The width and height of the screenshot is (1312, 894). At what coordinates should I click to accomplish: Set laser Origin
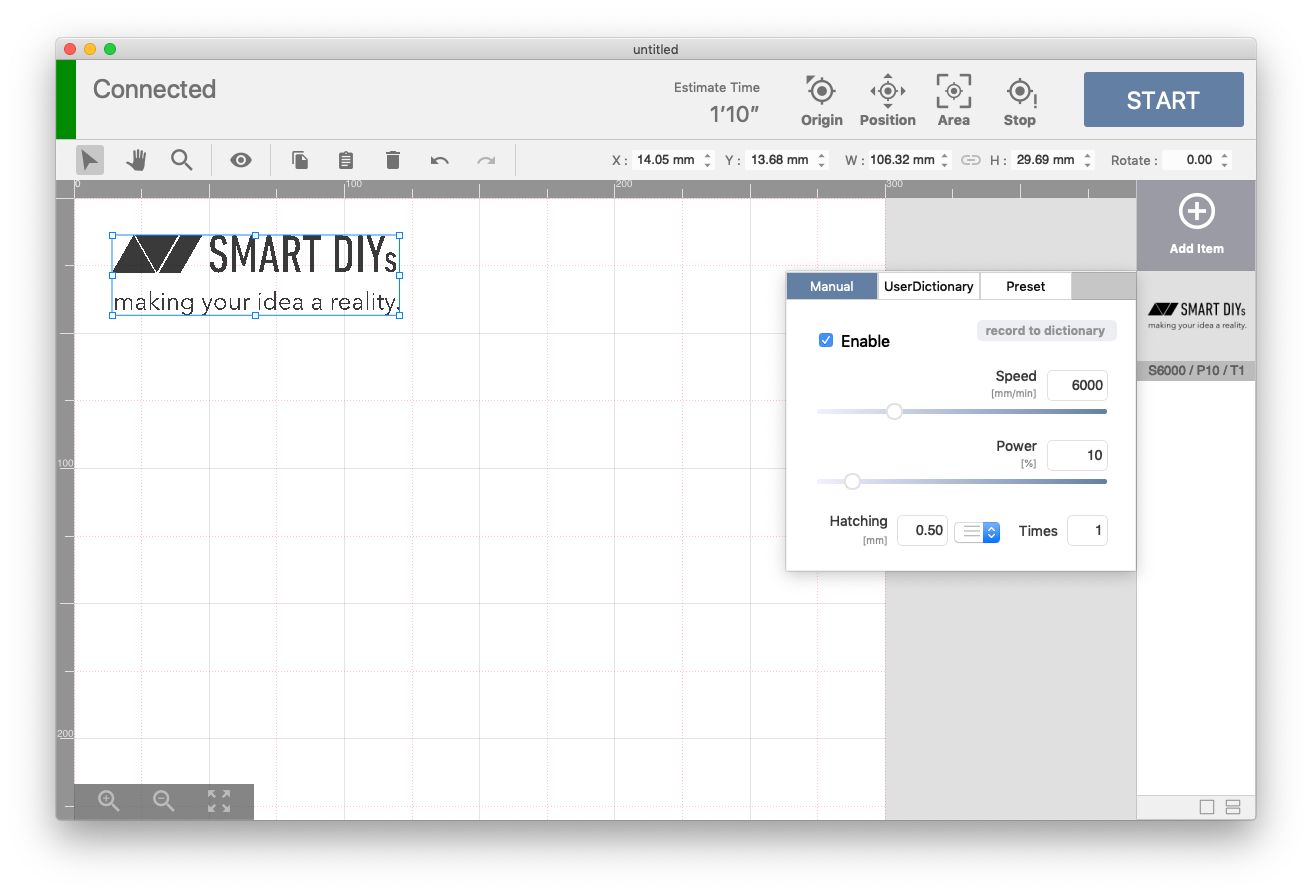(822, 101)
